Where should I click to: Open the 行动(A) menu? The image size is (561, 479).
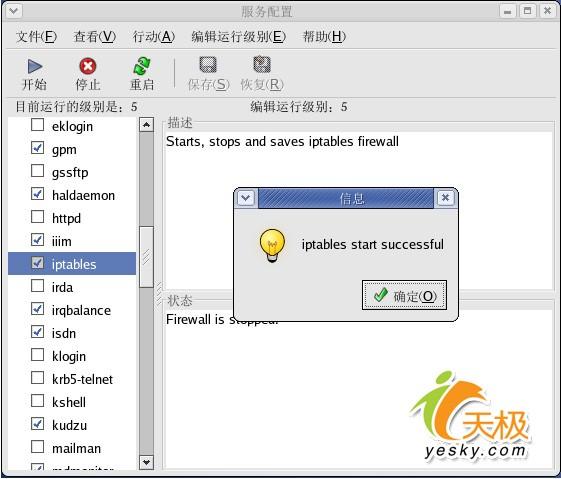click(x=154, y=36)
